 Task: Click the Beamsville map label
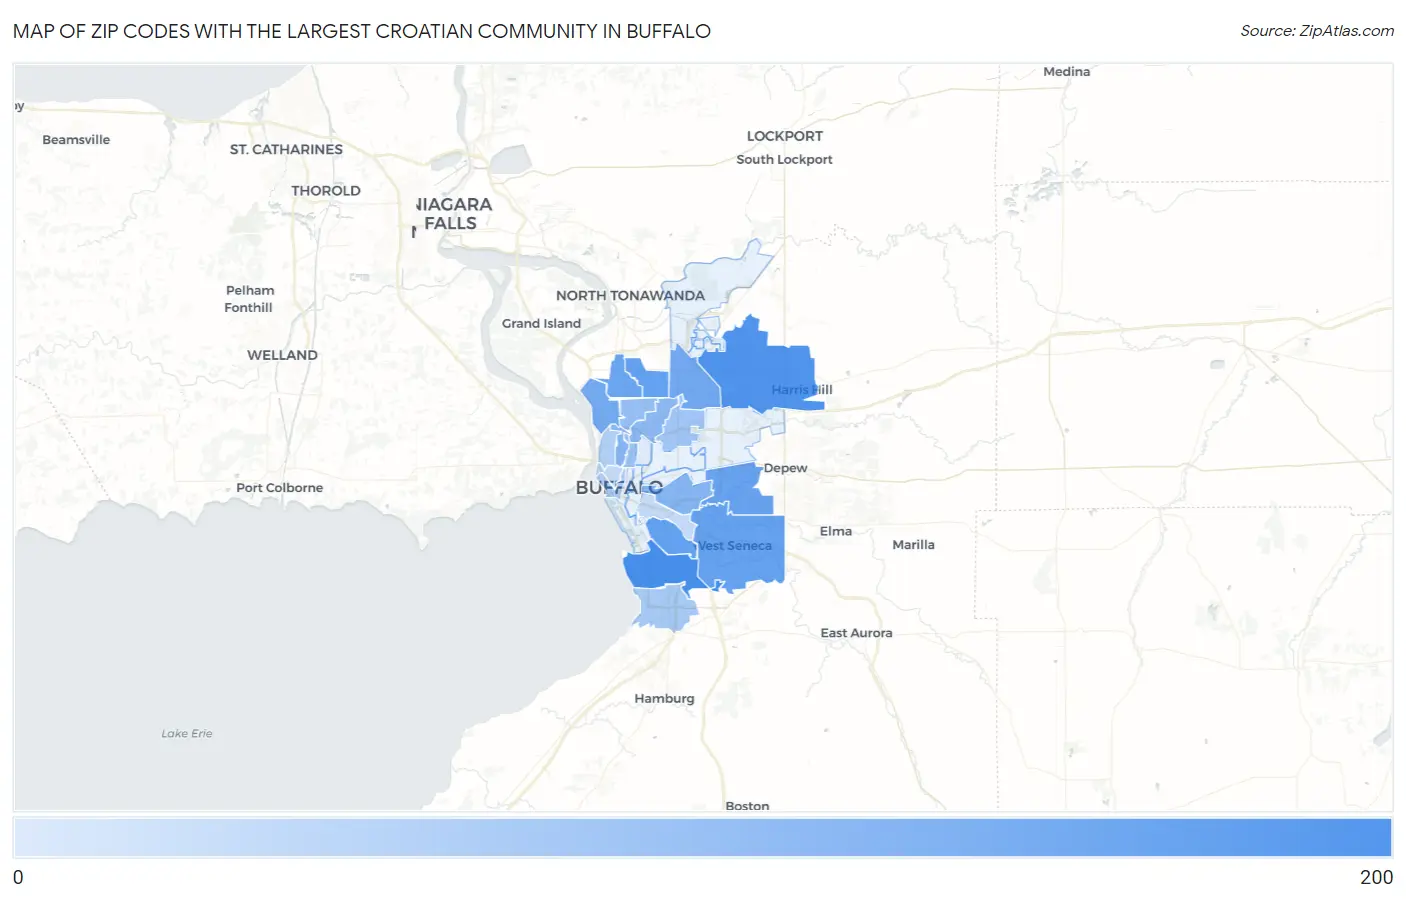76,140
